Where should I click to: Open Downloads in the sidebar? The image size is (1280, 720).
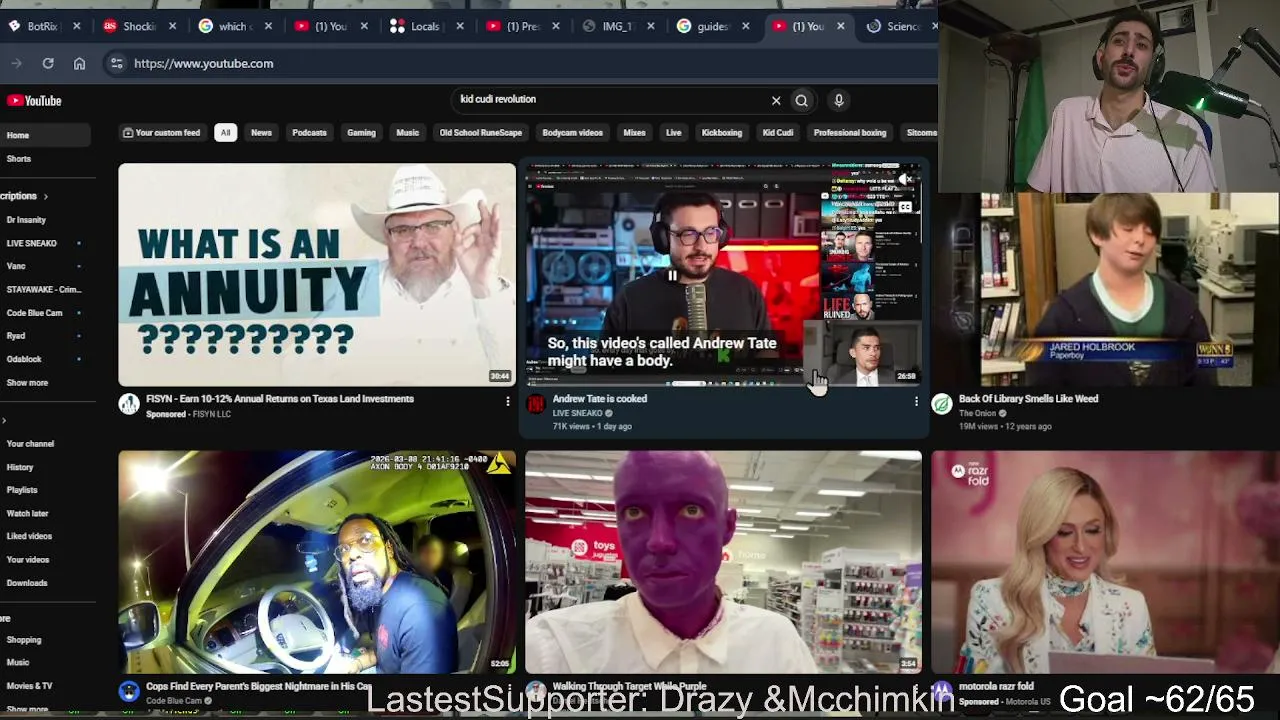[27, 583]
